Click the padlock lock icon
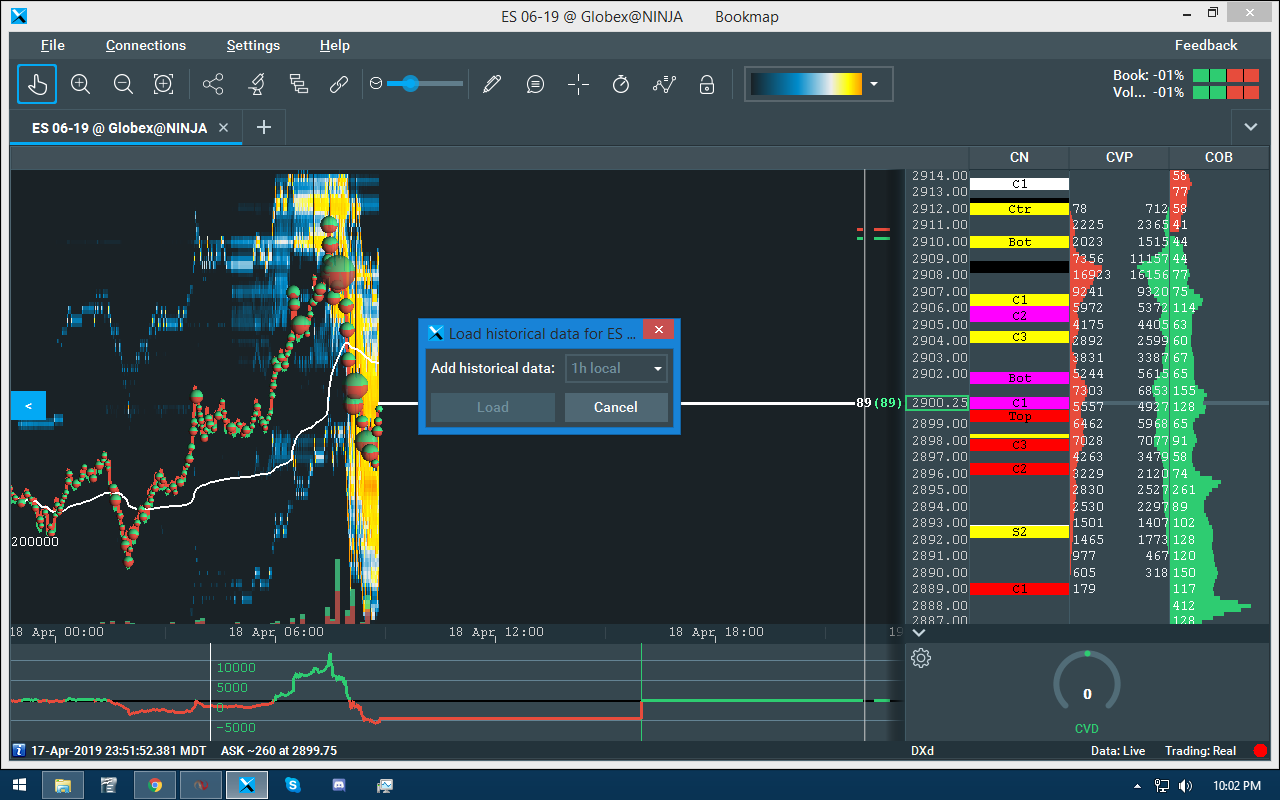 coord(707,84)
